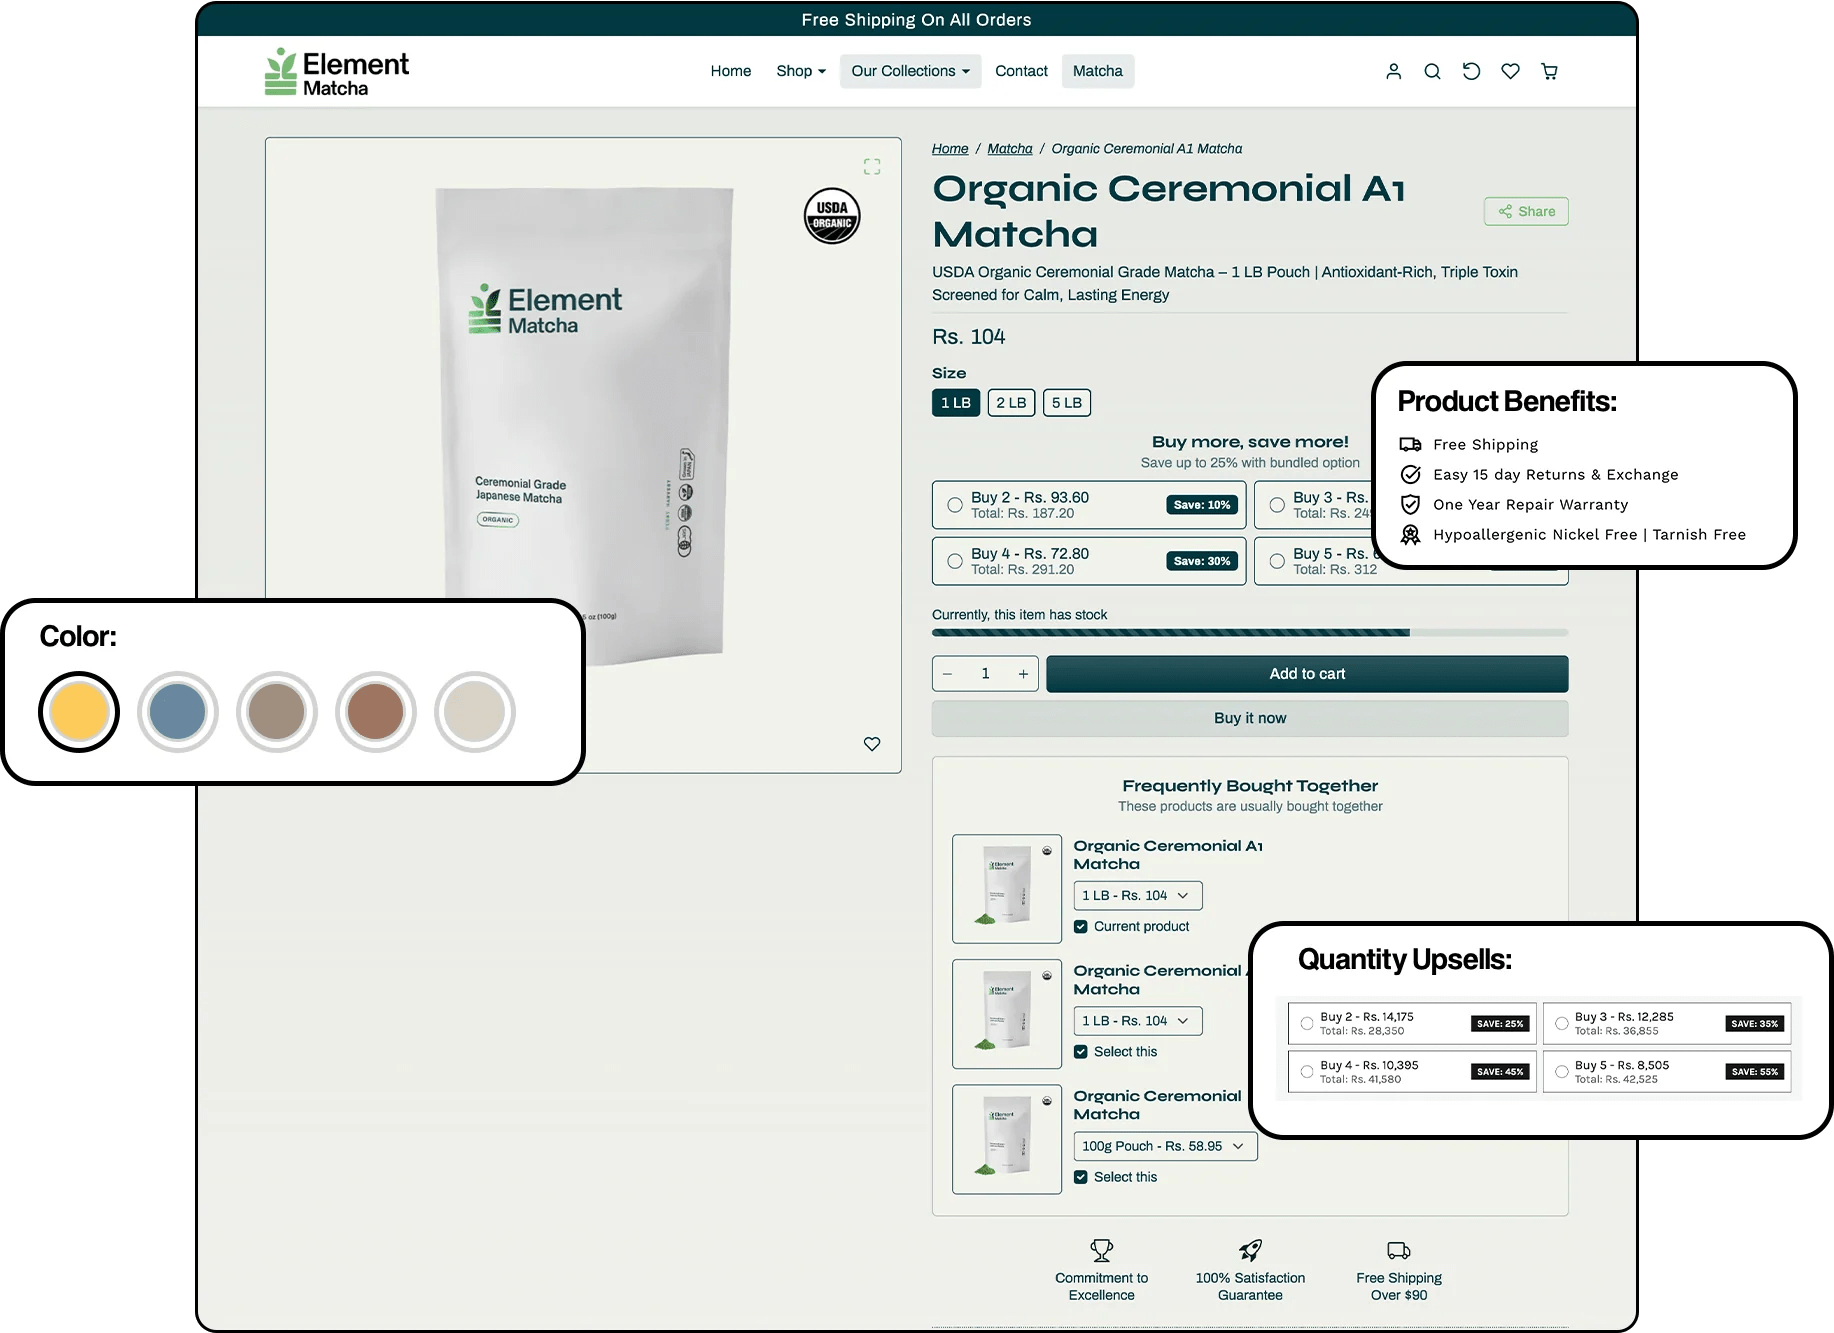Image resolution: width=1834 pixels, height=1333 pixels.
Task: Open second product's 1 LB - Rs. 104 dropdown
Action: tap(1137, 1021)
